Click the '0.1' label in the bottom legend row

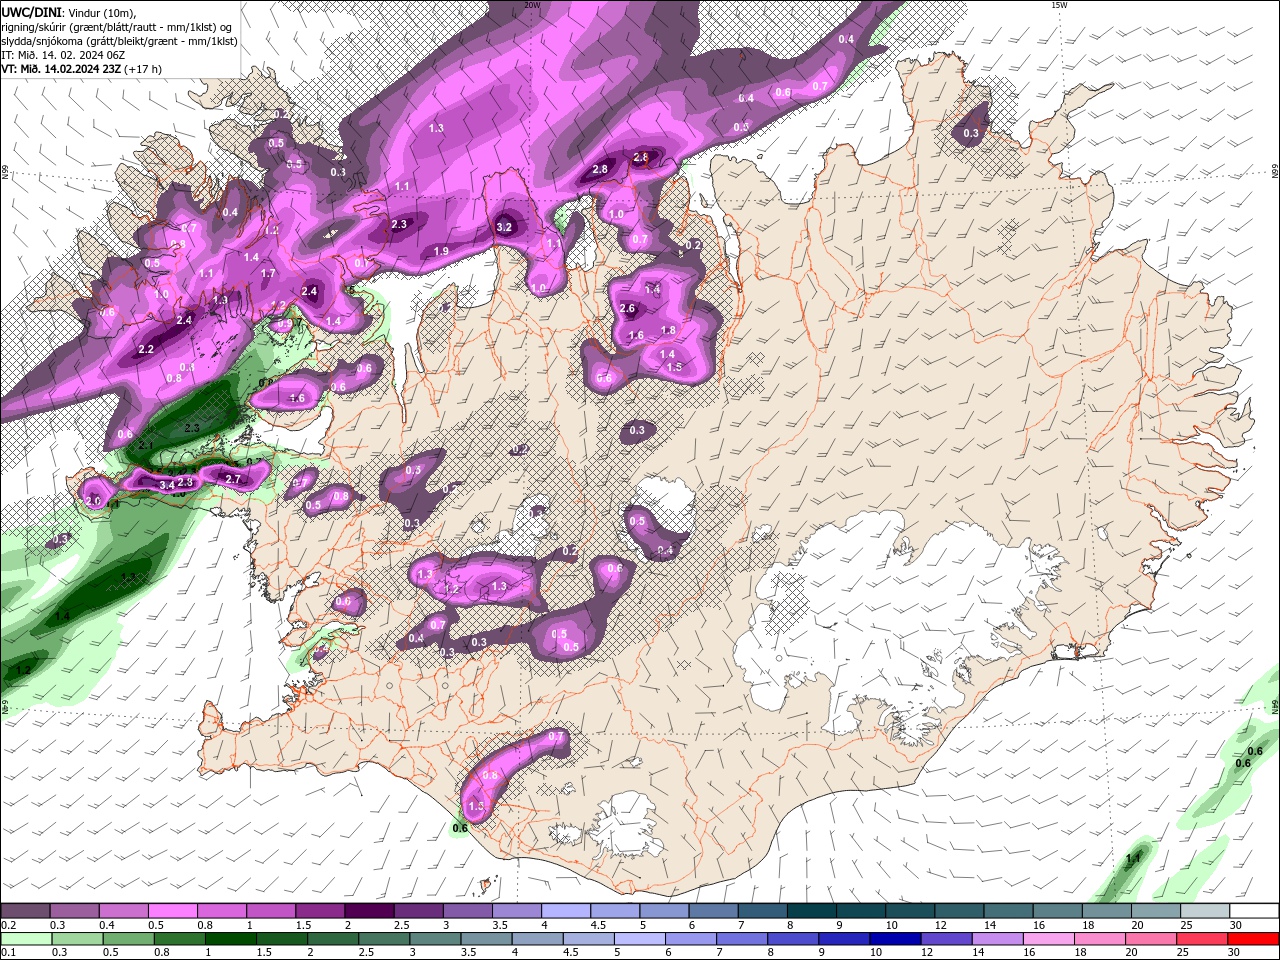7,953
